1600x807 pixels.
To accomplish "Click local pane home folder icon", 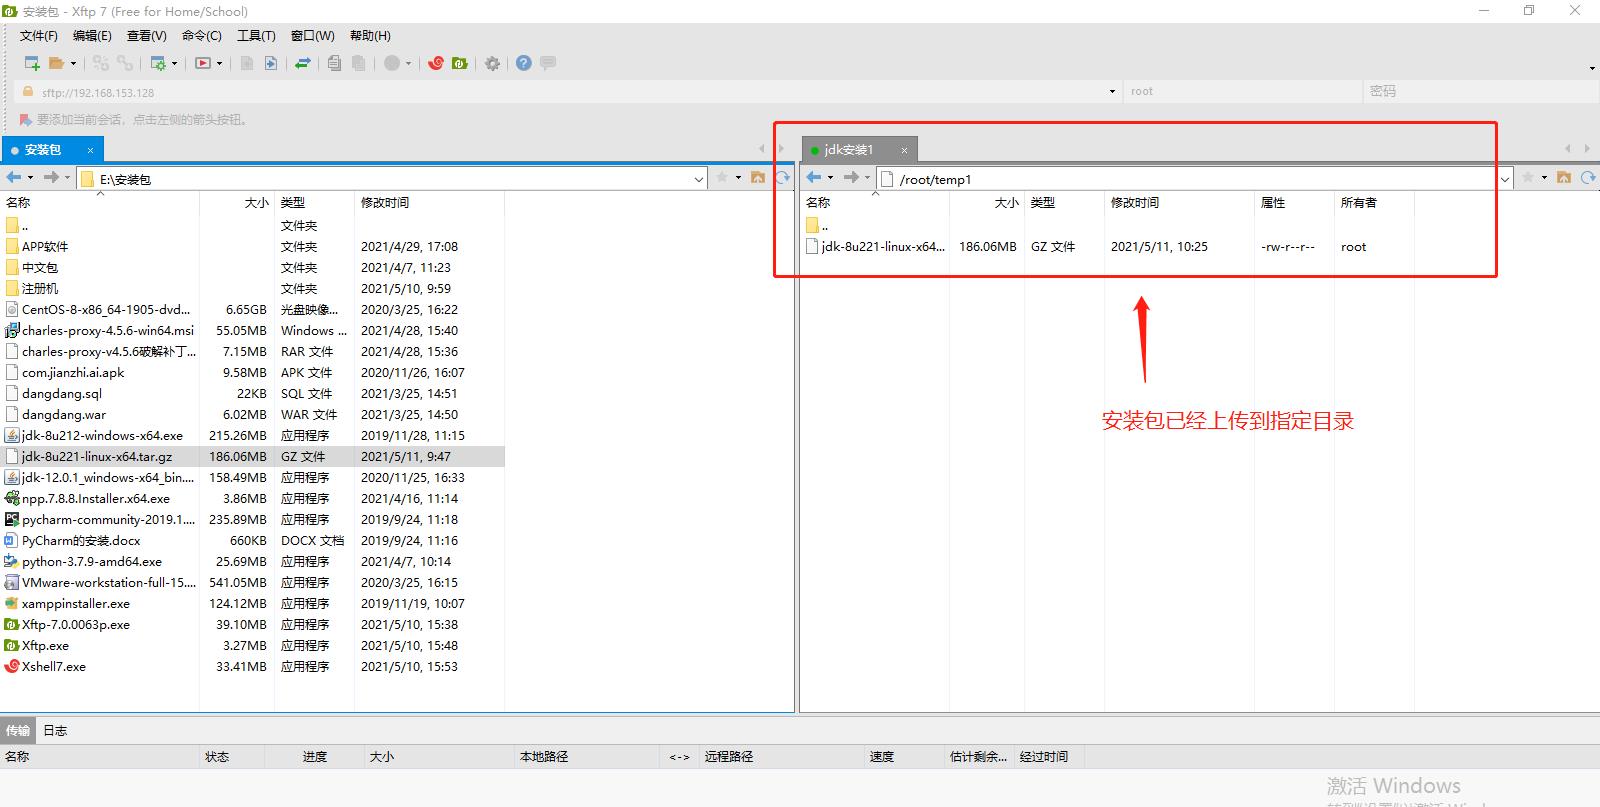I will click(758, 178).
